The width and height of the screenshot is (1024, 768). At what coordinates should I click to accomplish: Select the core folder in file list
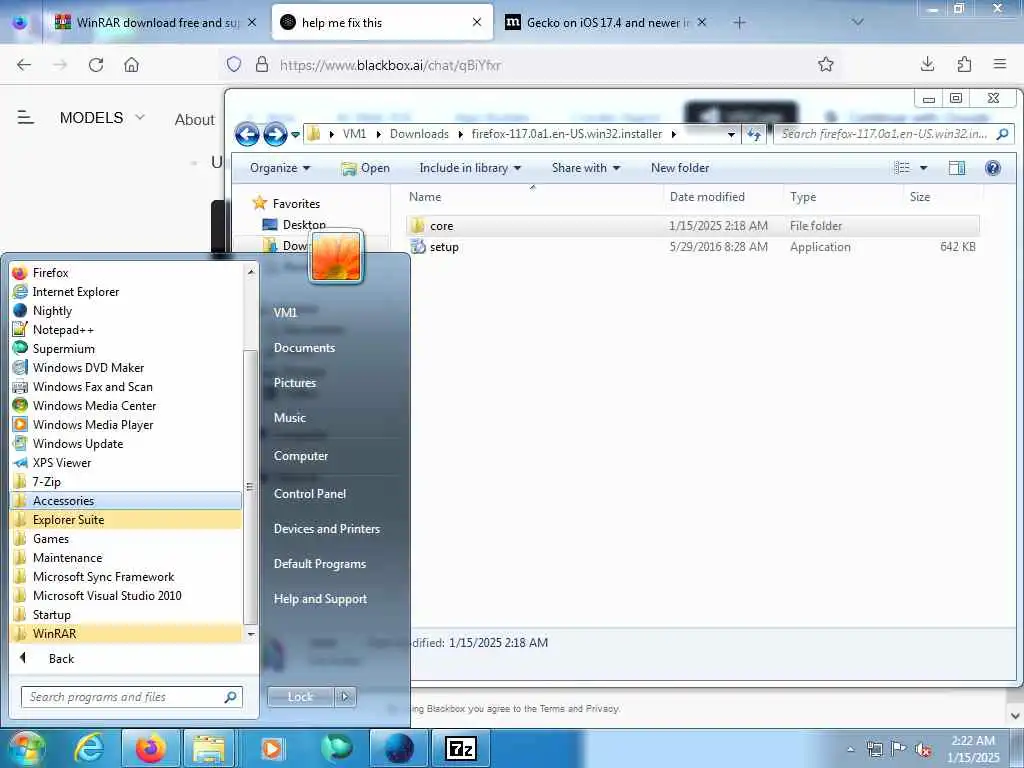(692, 225)
